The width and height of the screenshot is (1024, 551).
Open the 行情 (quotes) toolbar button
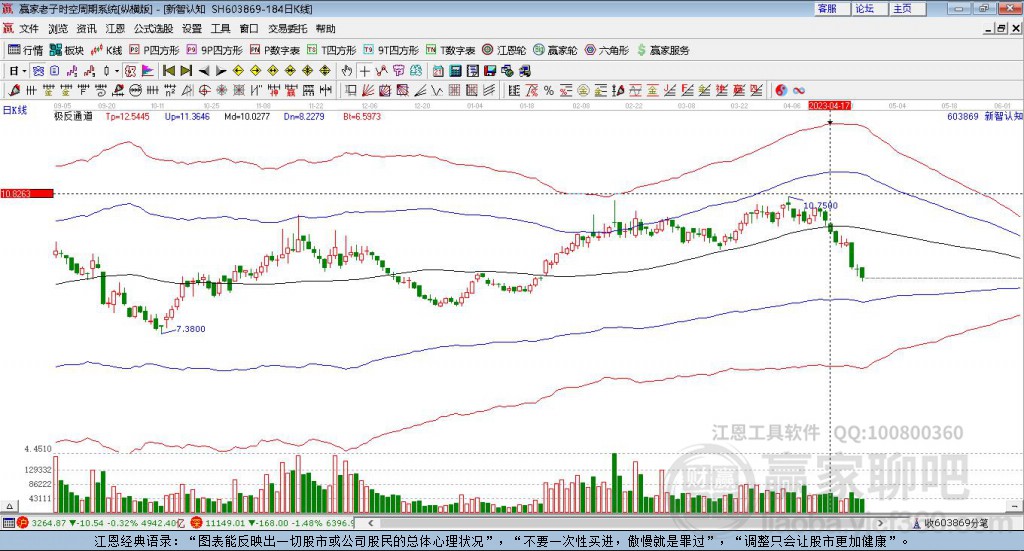[x=25, y=50]
